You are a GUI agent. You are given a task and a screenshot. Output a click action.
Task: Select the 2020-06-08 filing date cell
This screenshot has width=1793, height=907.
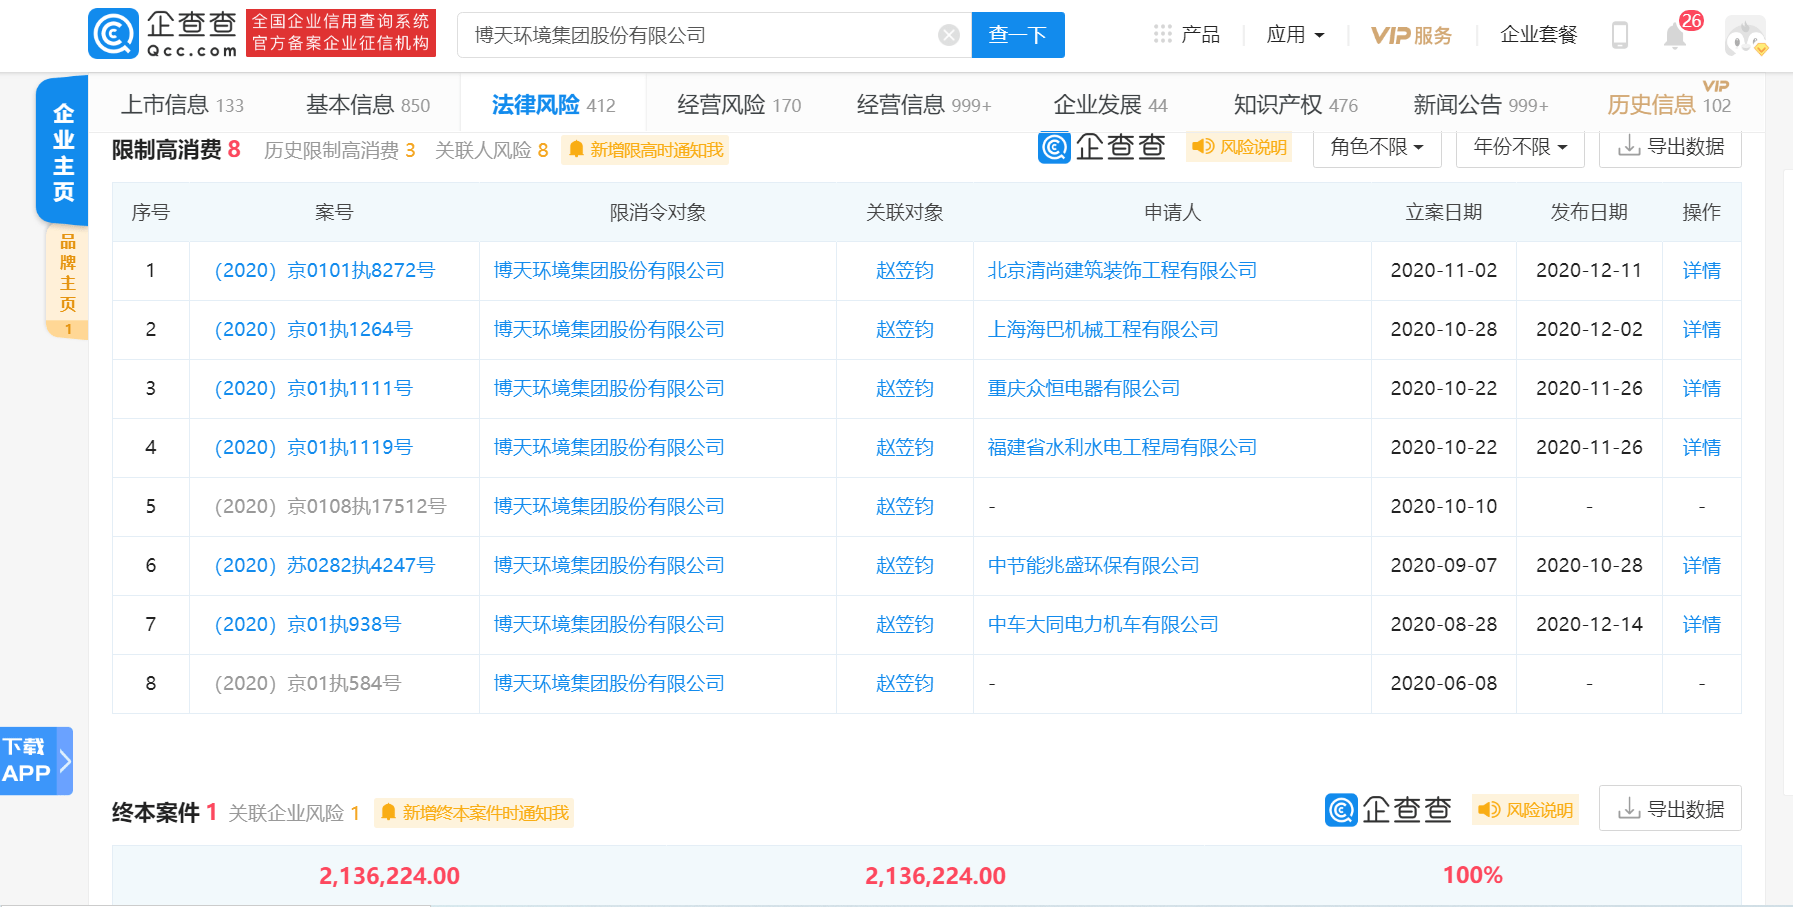[1444, 684]
